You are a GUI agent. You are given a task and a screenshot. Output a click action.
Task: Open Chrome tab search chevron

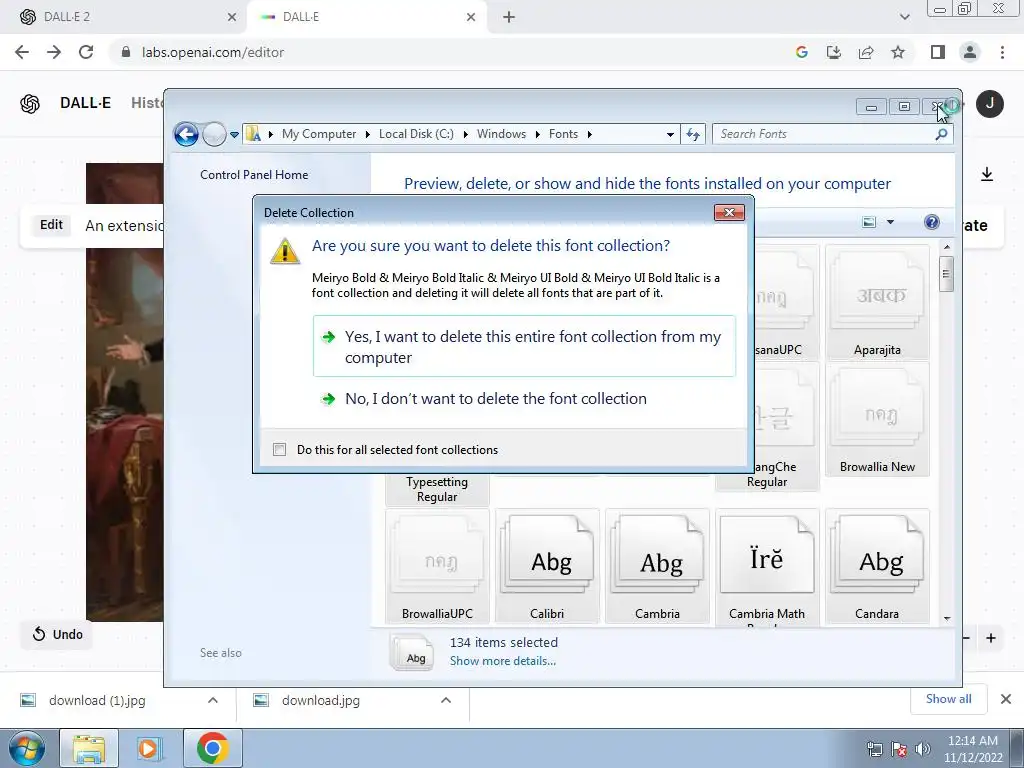click(x=904, y=17)
